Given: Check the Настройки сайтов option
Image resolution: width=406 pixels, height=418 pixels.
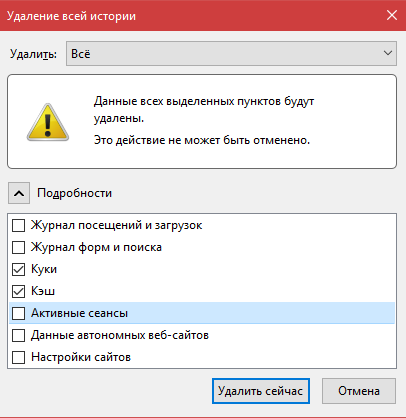Looking at the screenshot, I should coord(18,357).
